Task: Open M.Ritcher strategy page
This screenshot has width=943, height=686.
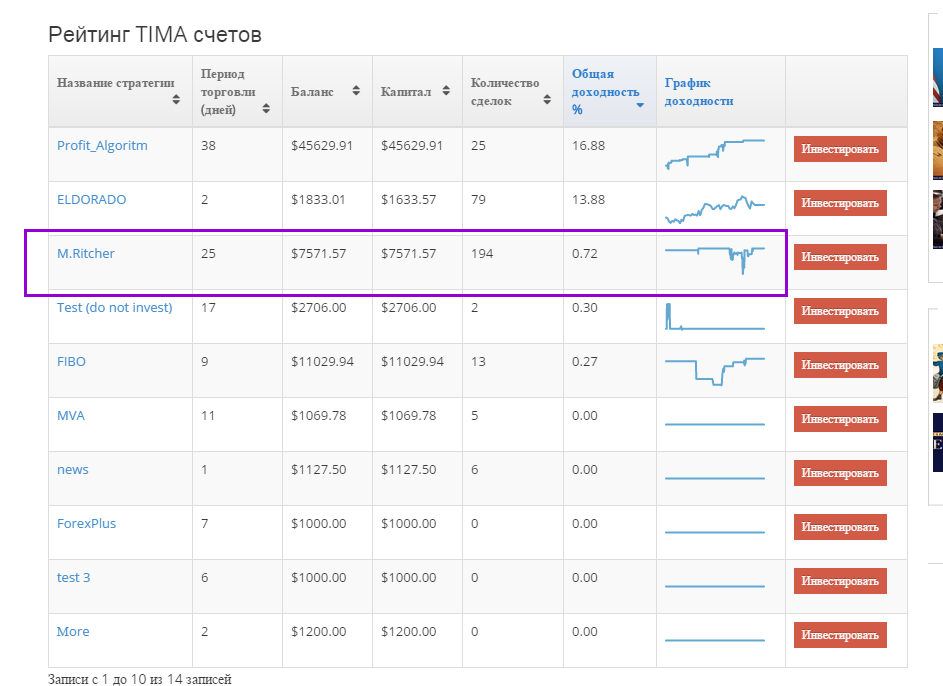Action: coord(85,254)
